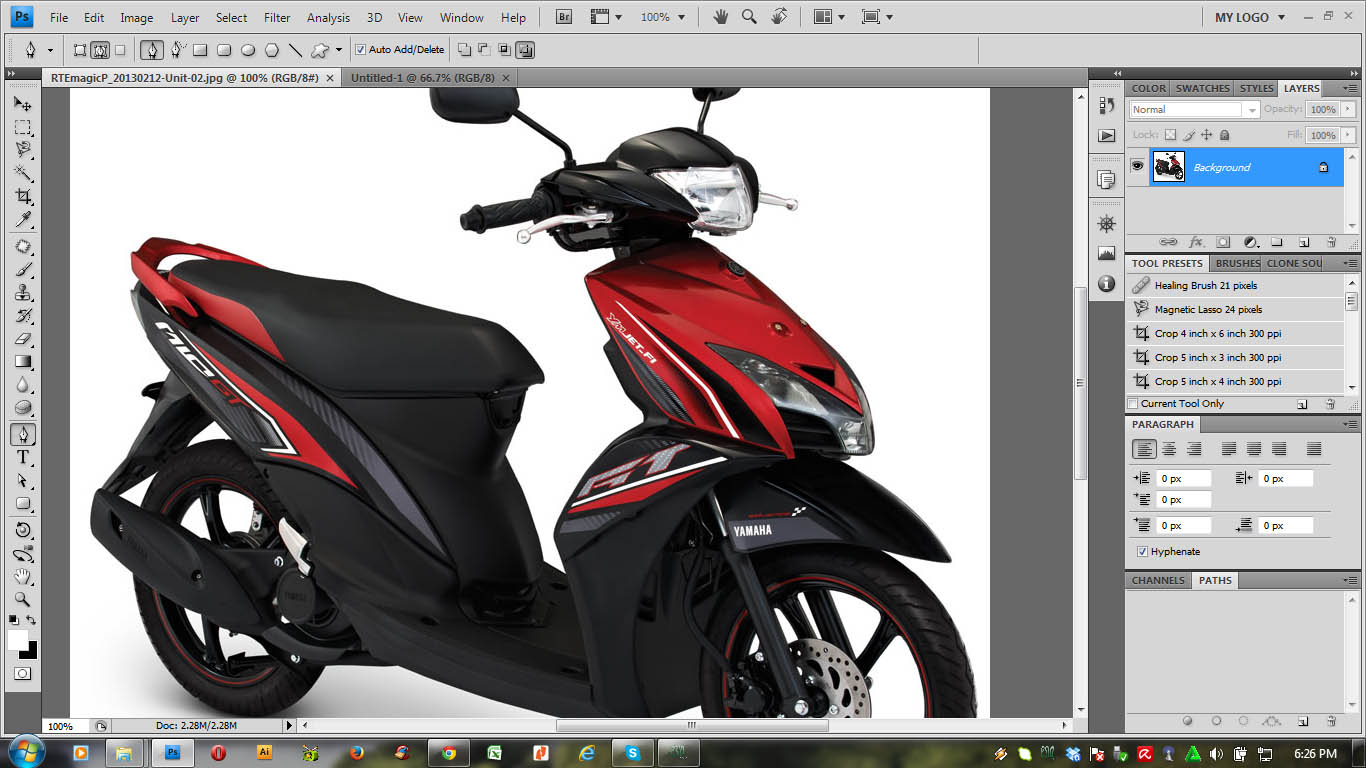Switch to the Swatches tab

1203,88
